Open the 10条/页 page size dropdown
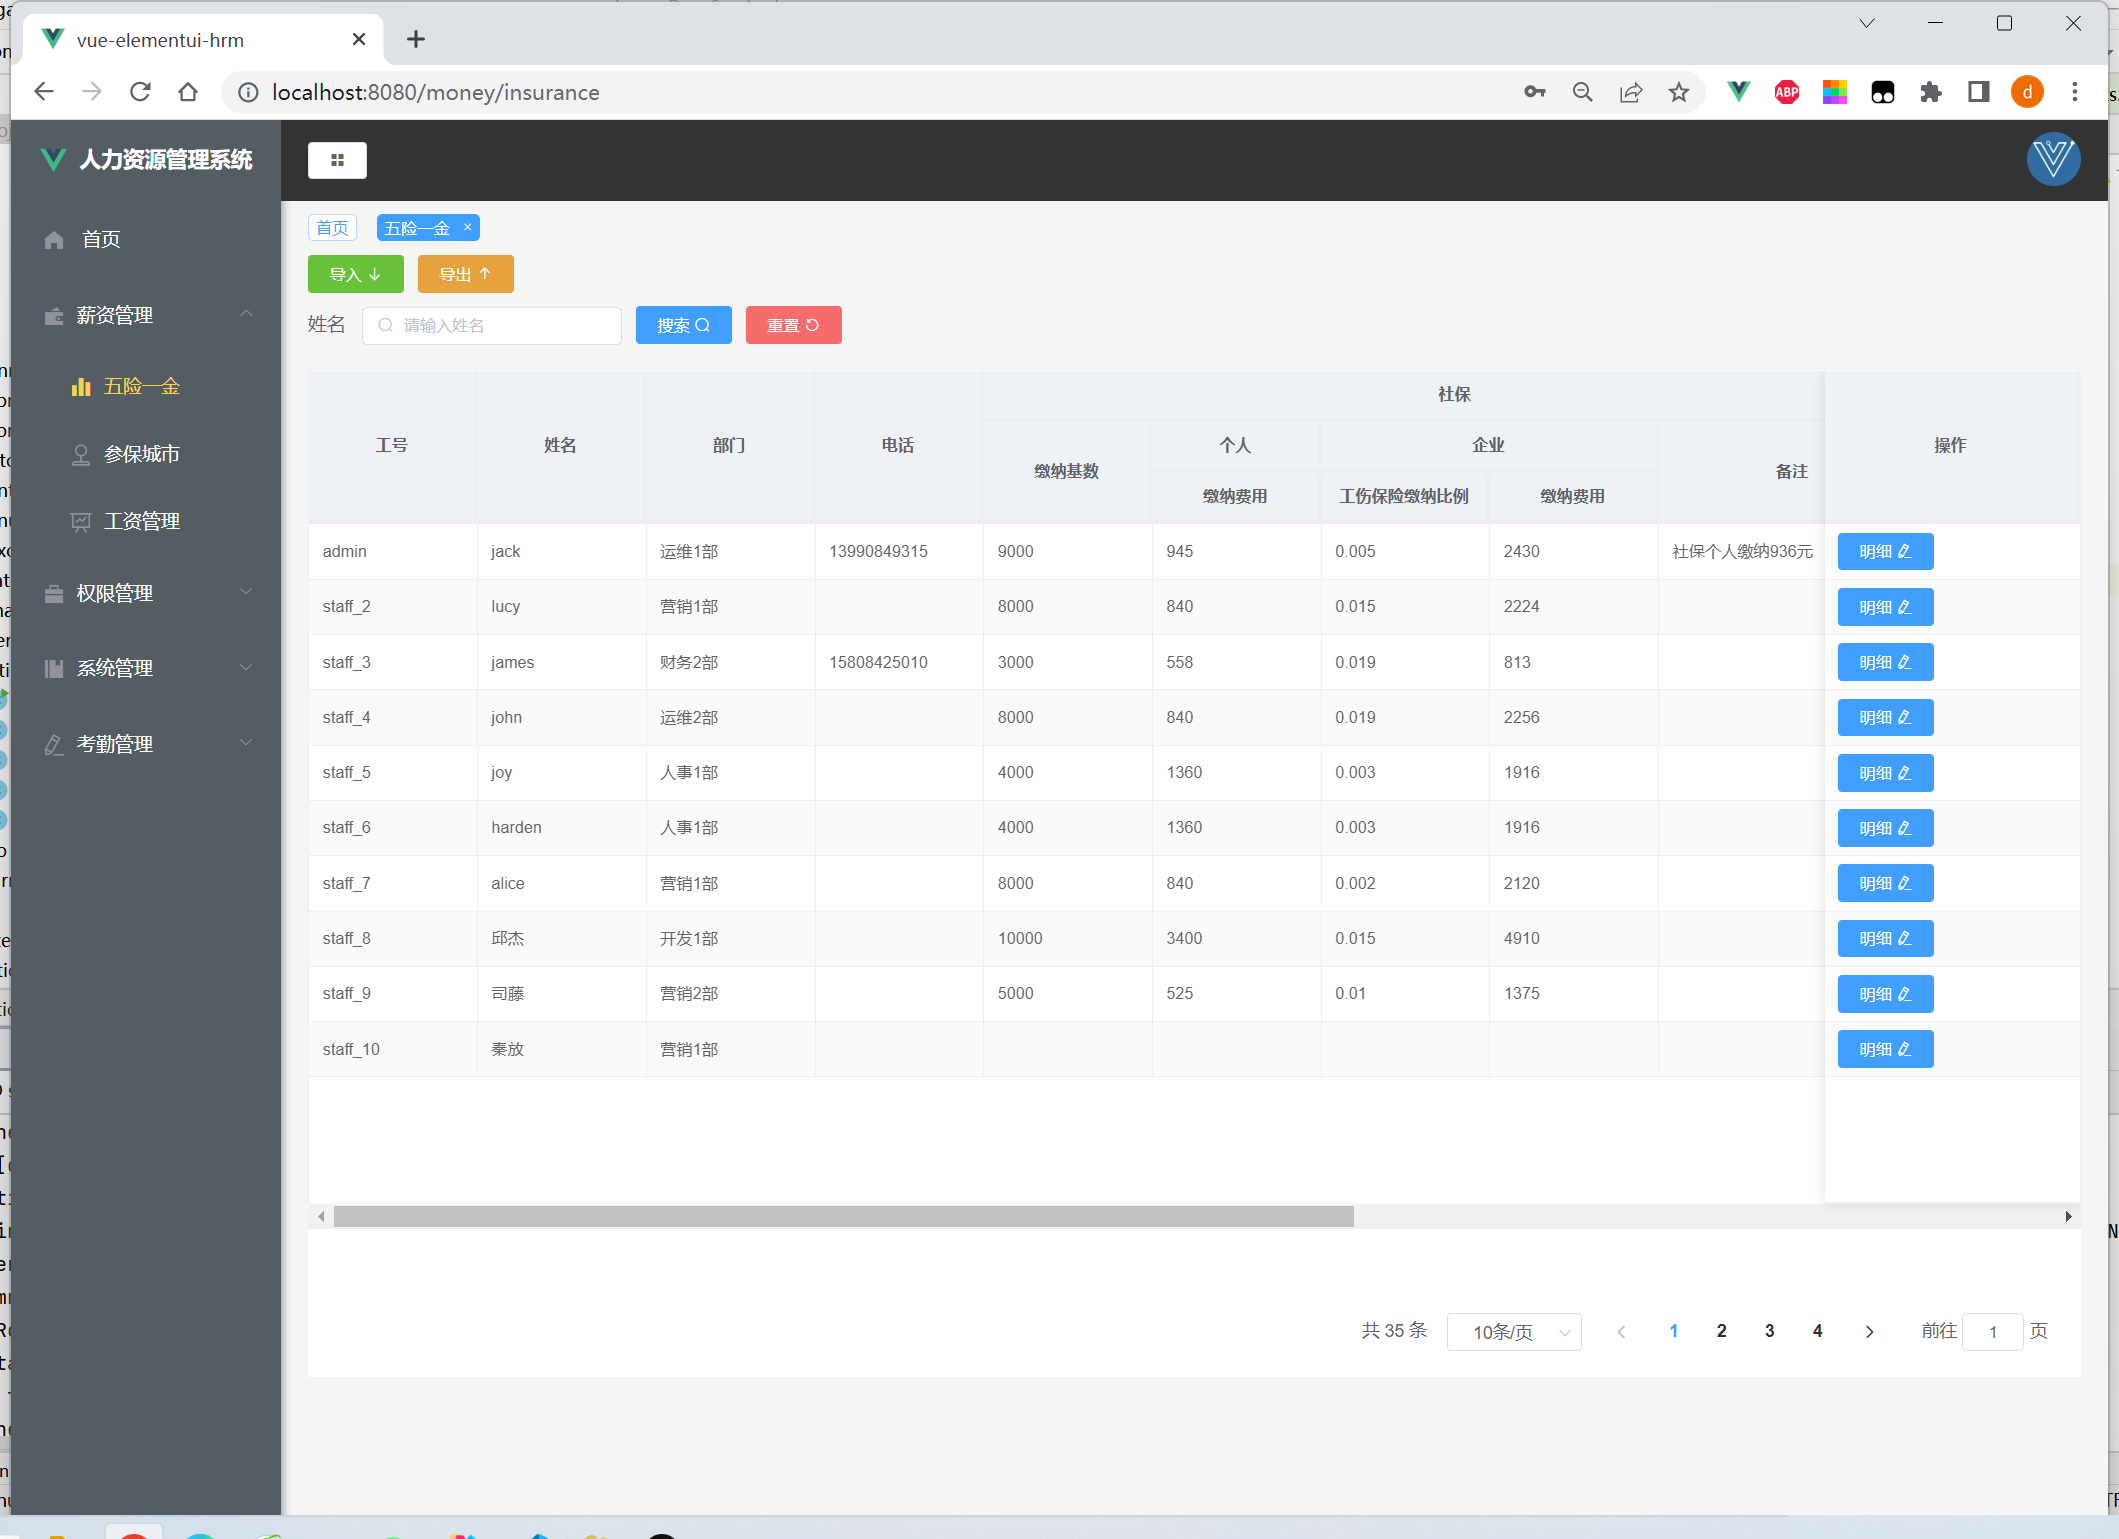Image resolution: width=2119 pixels, height=1539 pixels. (1513, 1332)
